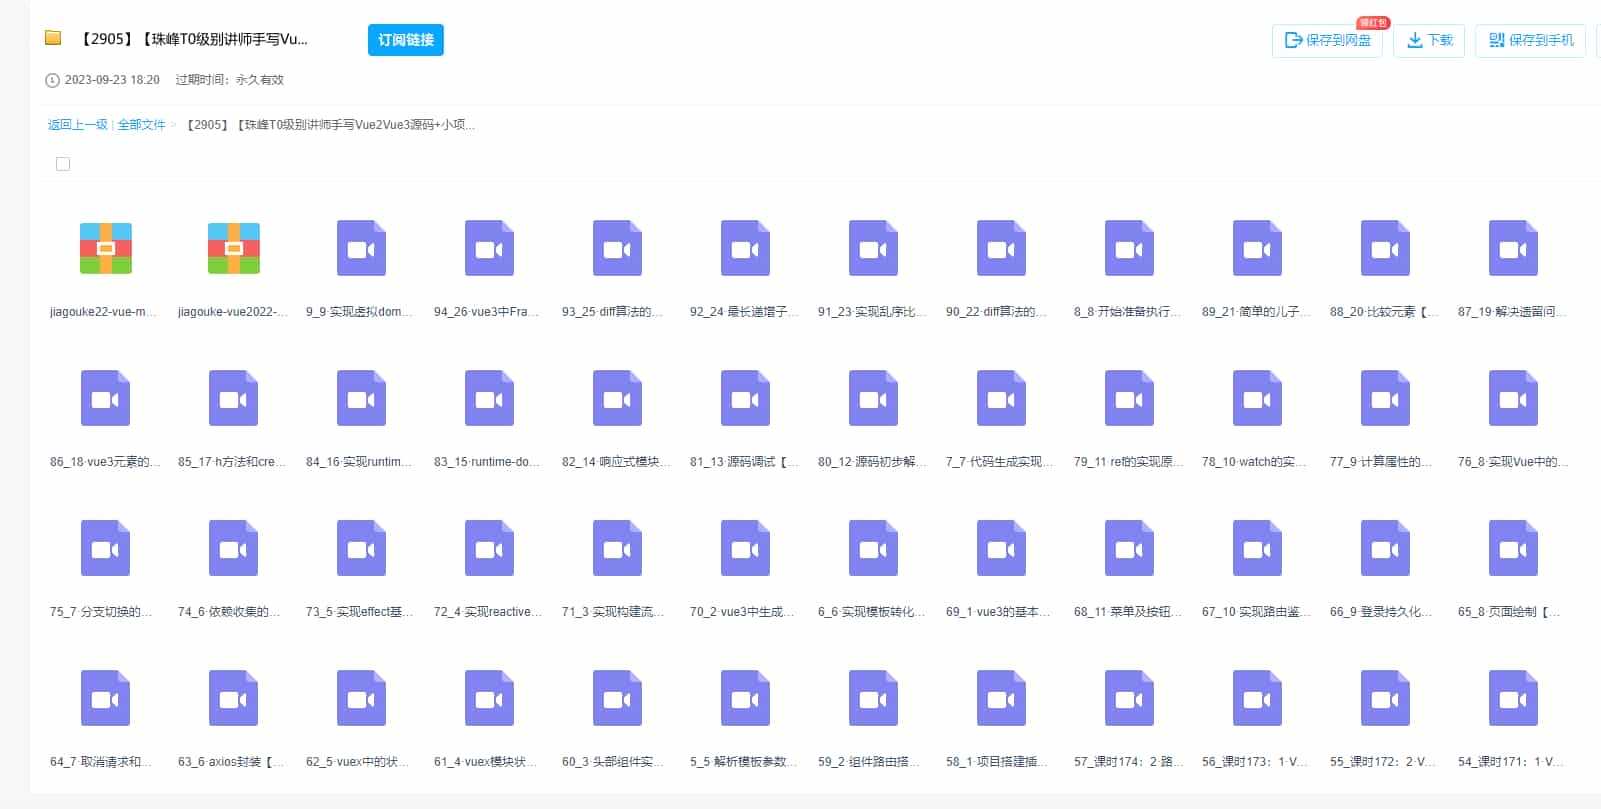Open video file 87_19 解决遗留问
The width and height of the screenshot is (1601, 809).
(1514, 248)
